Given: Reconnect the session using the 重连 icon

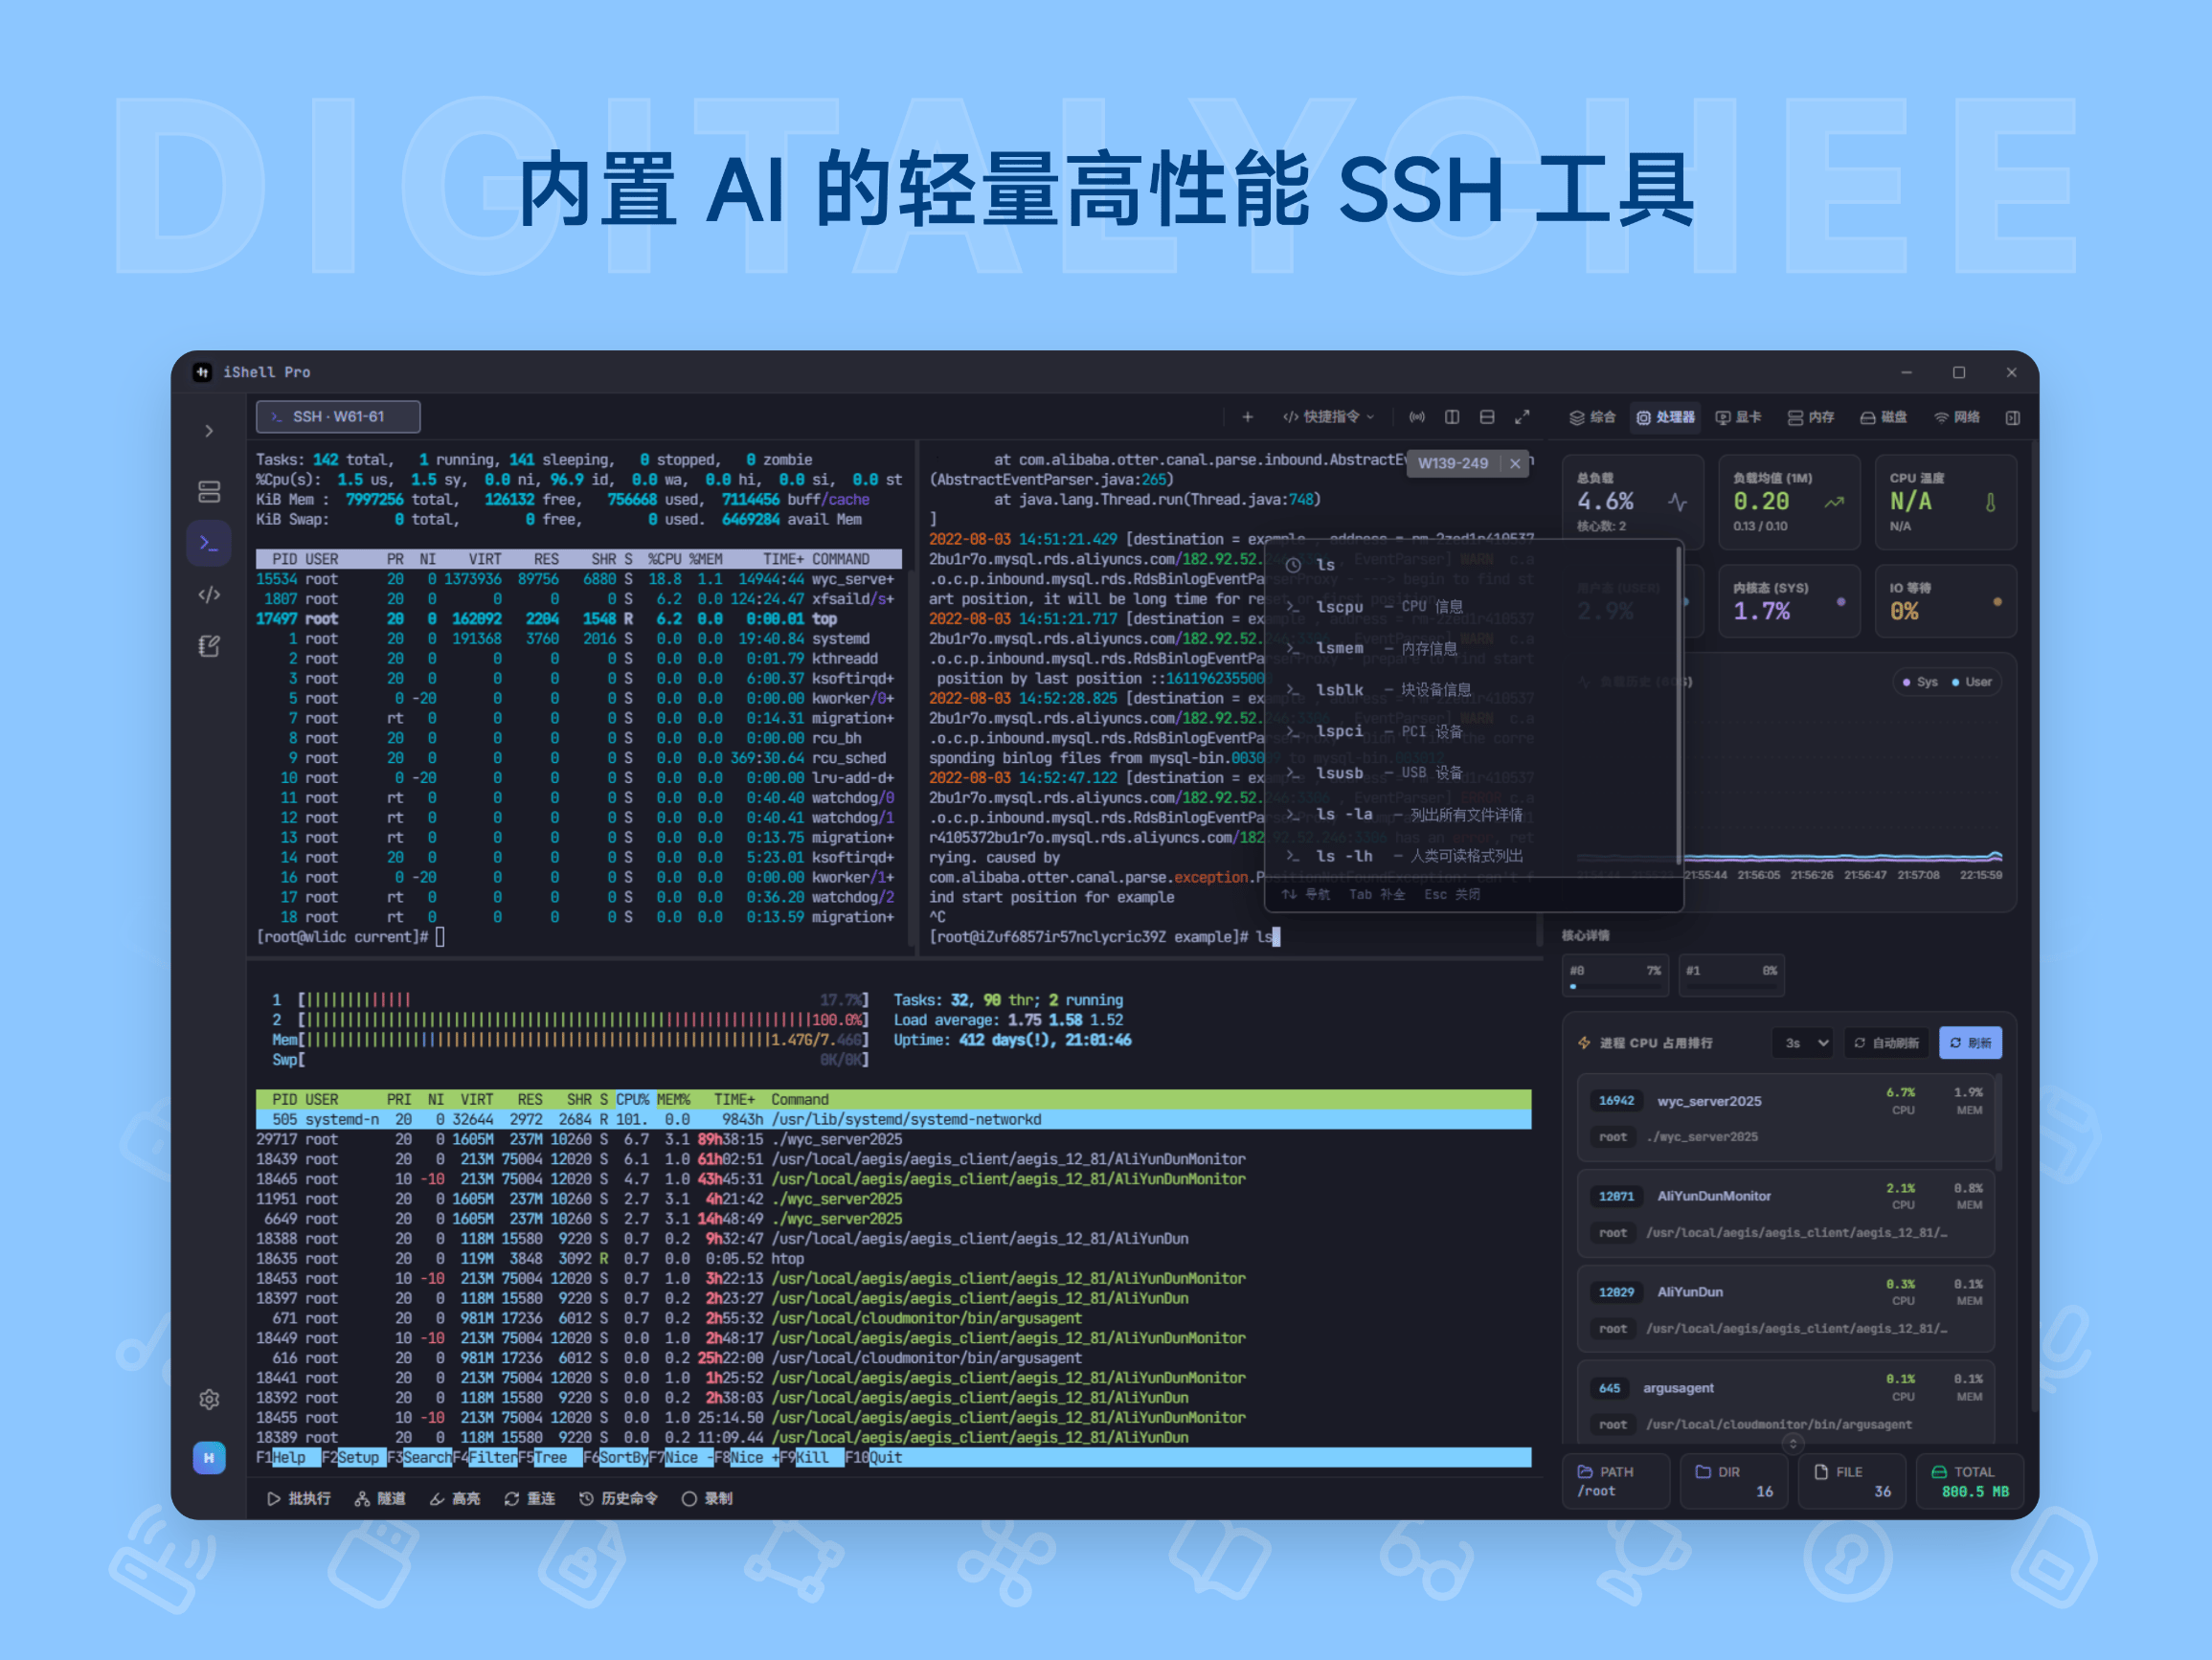Looking at the screenshot, I should pos(530,1499).
